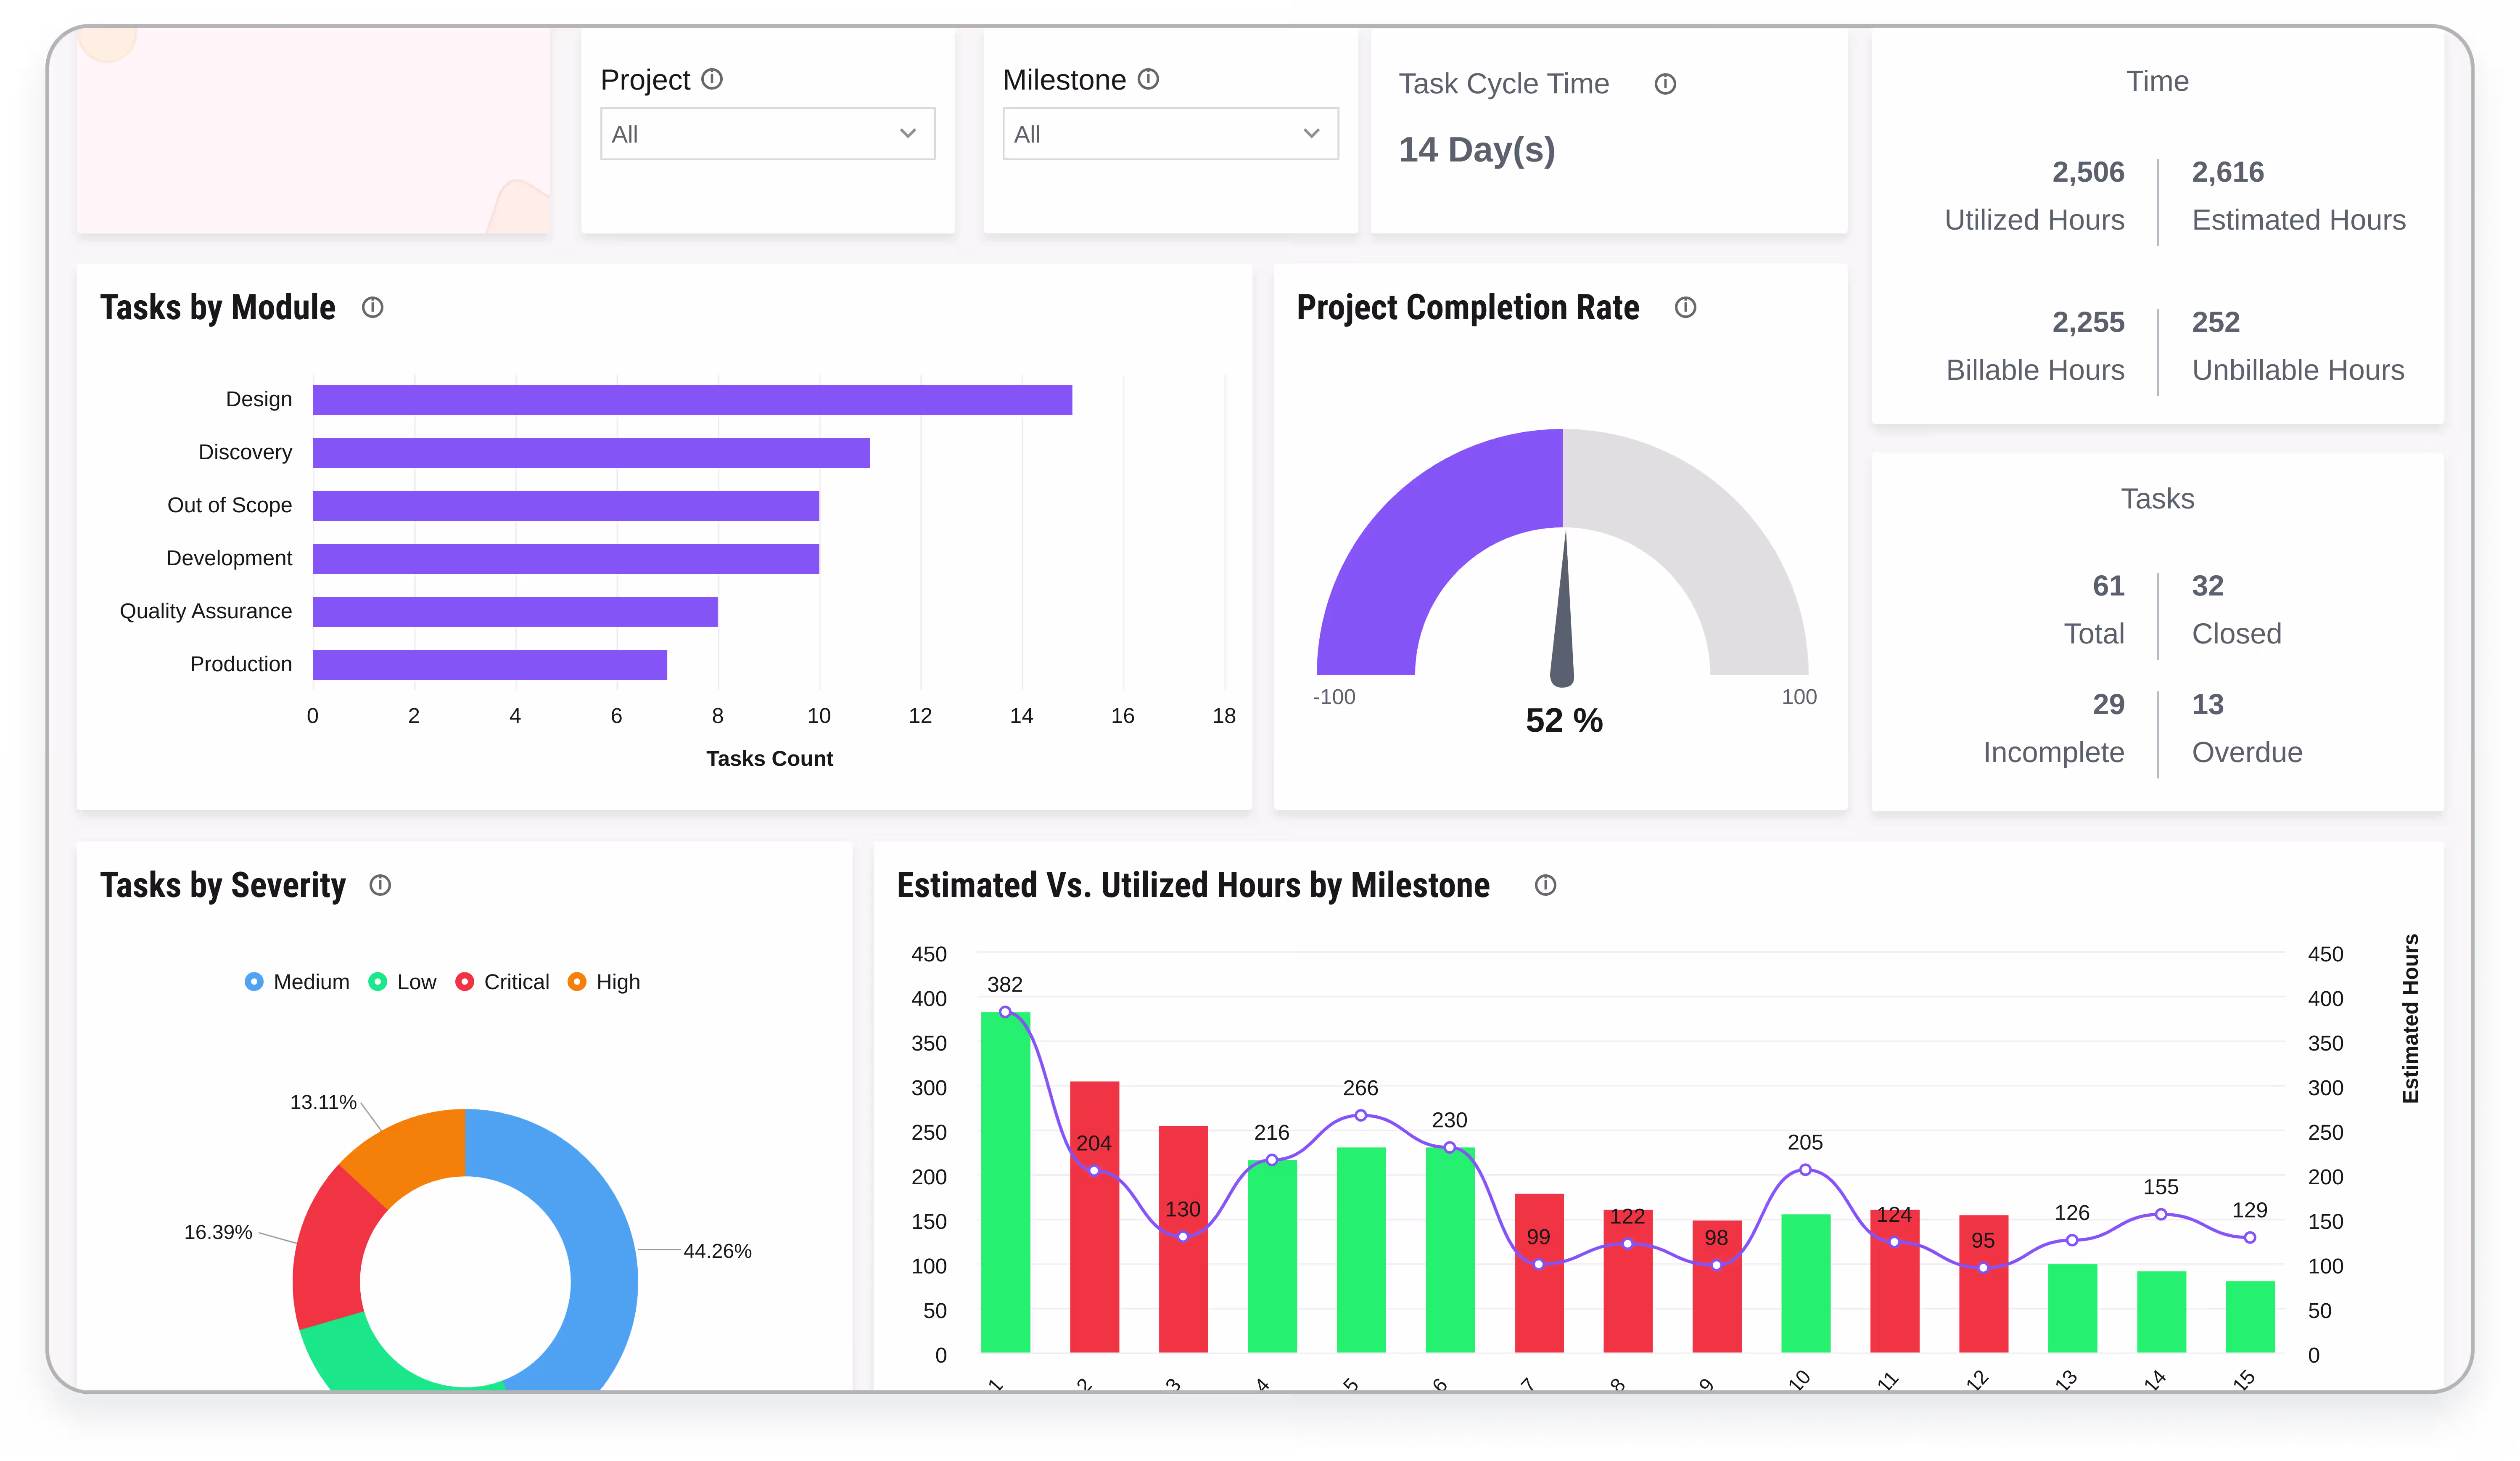This screenshot has height=1461, width=2520.
Task: Open the Tasks by Module info icon
Action: pyautogui.click(x=373, y=307)
